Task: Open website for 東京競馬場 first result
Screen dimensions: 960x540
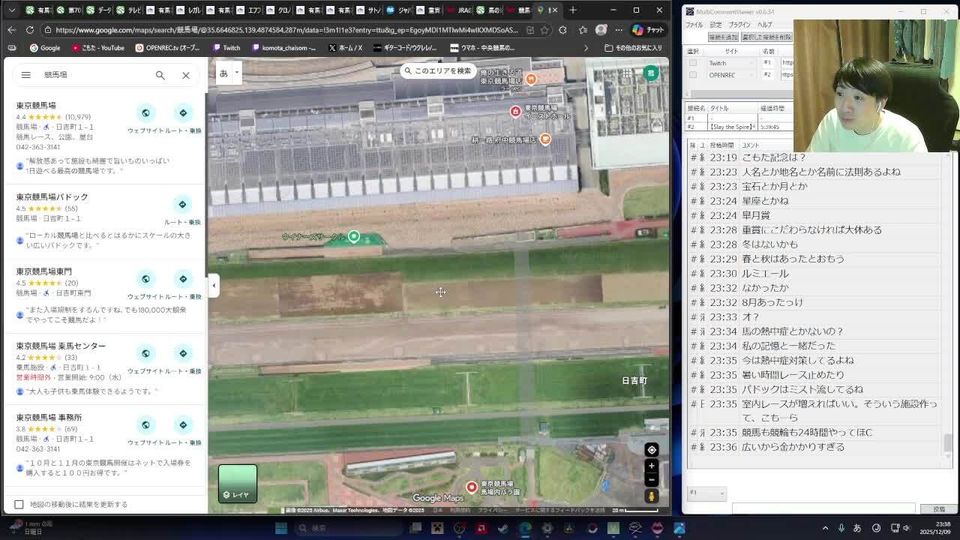Action: tap(146, 113)
